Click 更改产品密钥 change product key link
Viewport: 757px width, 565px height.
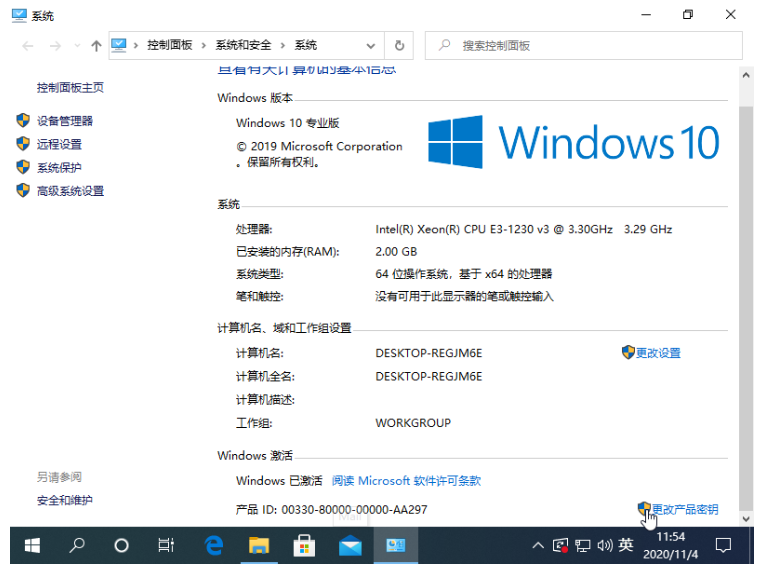684,509
